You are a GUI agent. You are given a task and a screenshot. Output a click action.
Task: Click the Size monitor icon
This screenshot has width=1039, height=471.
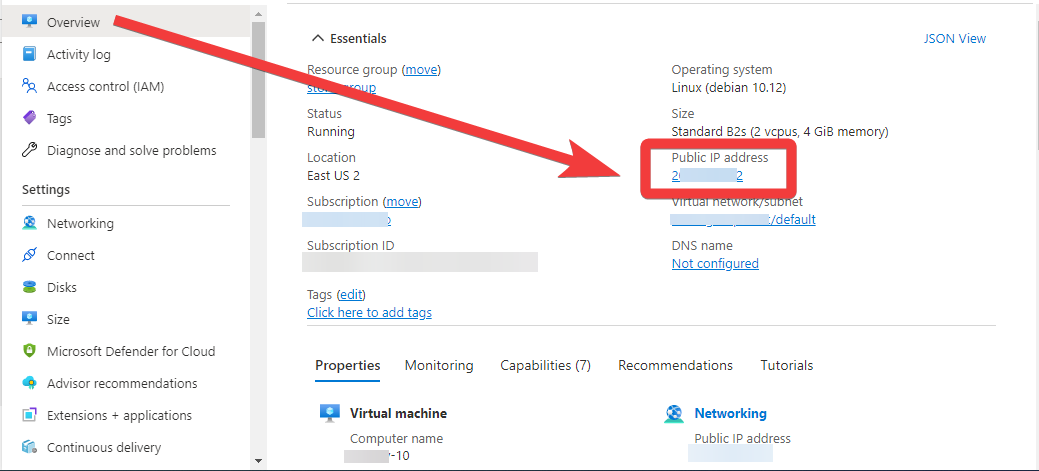click(x=29, y=319)
